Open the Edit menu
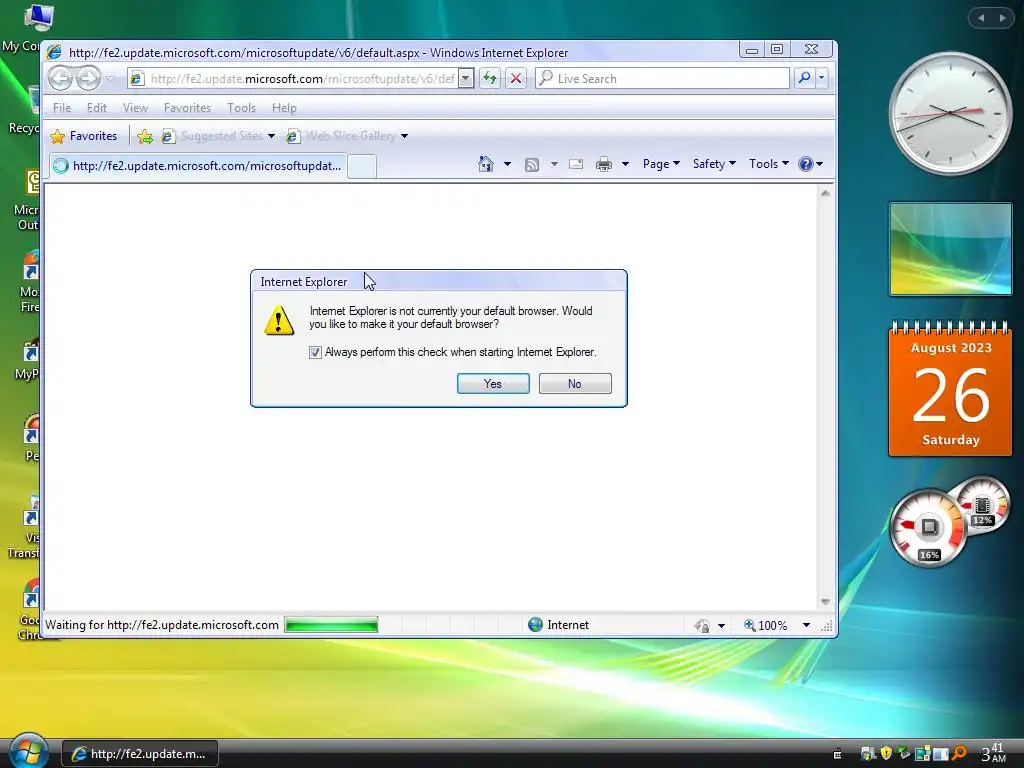The image size is (1024, 768). 97,108
